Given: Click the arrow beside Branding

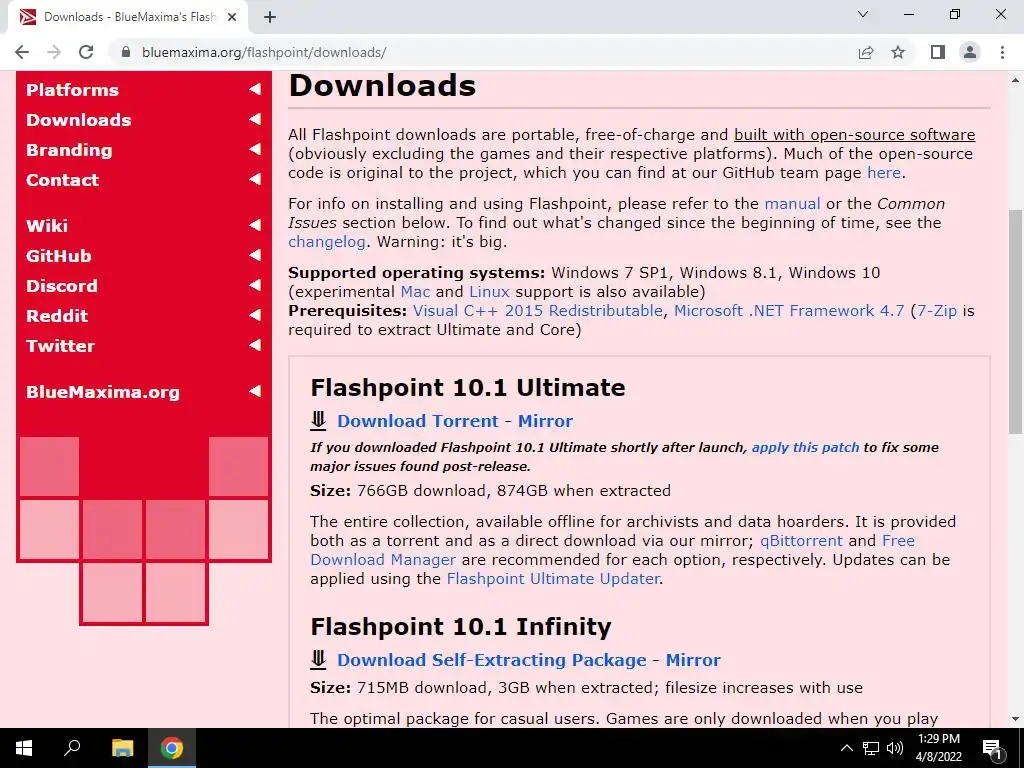Looking at the screenshot, I should click(x=255, y=149).
